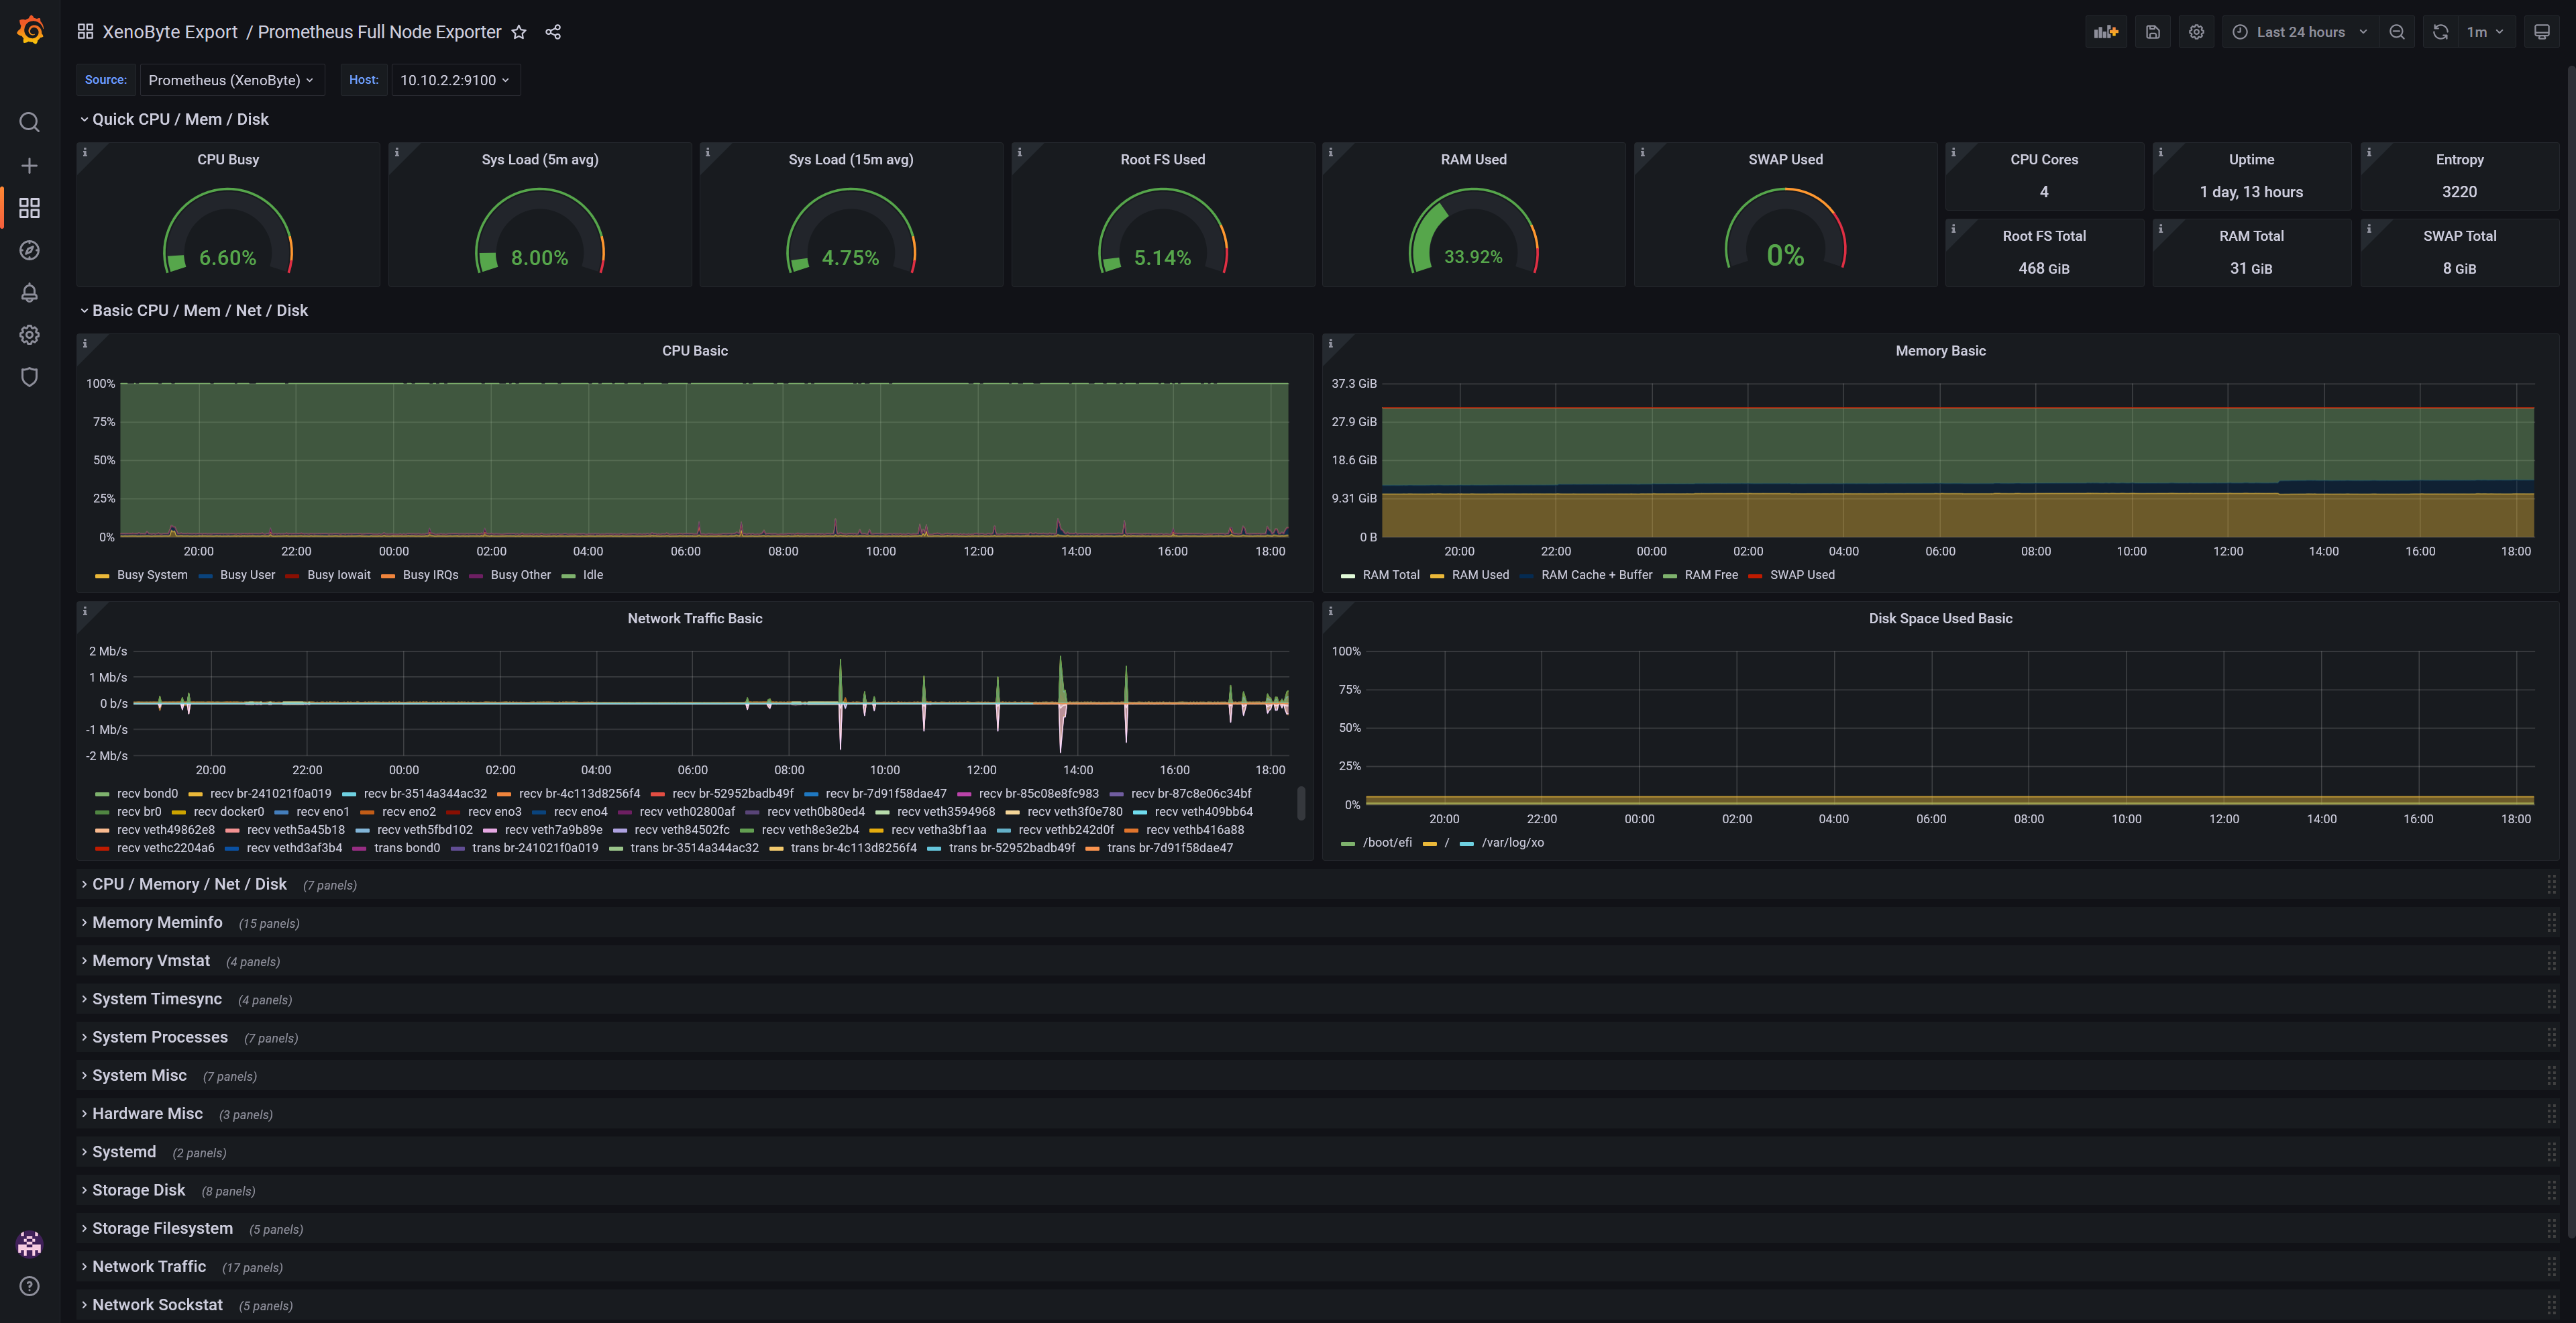This screenshot has width=2576, height=1323.
Task: Save dashboard using the floppy disk icon
Action: pos(2152,32)
